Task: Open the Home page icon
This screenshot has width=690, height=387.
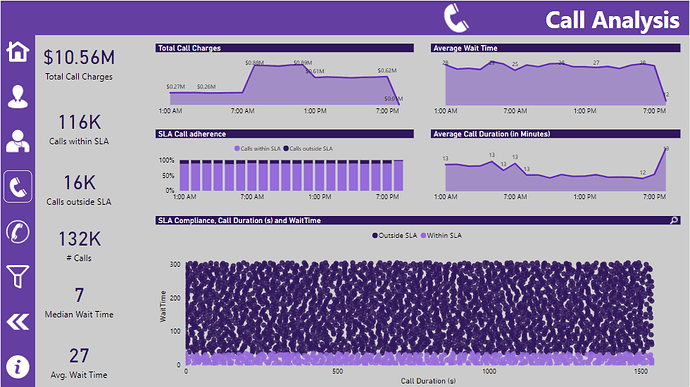Action: point(18,52)
